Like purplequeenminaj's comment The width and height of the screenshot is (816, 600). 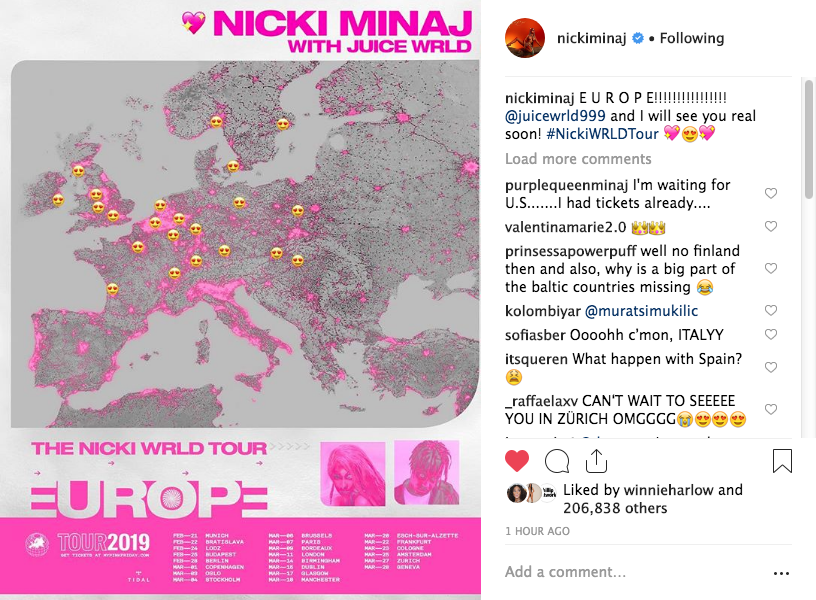pyautogui.click(x=771, y=194)
